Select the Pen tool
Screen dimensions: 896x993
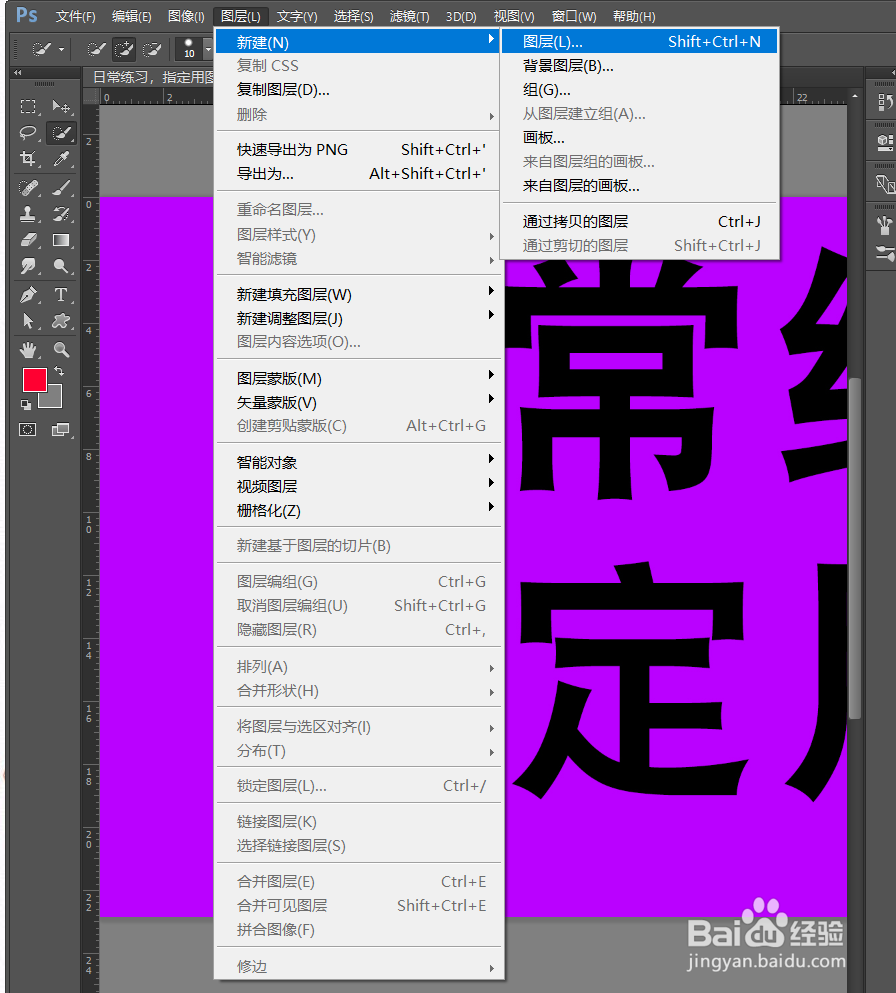[x=27, y=294]
